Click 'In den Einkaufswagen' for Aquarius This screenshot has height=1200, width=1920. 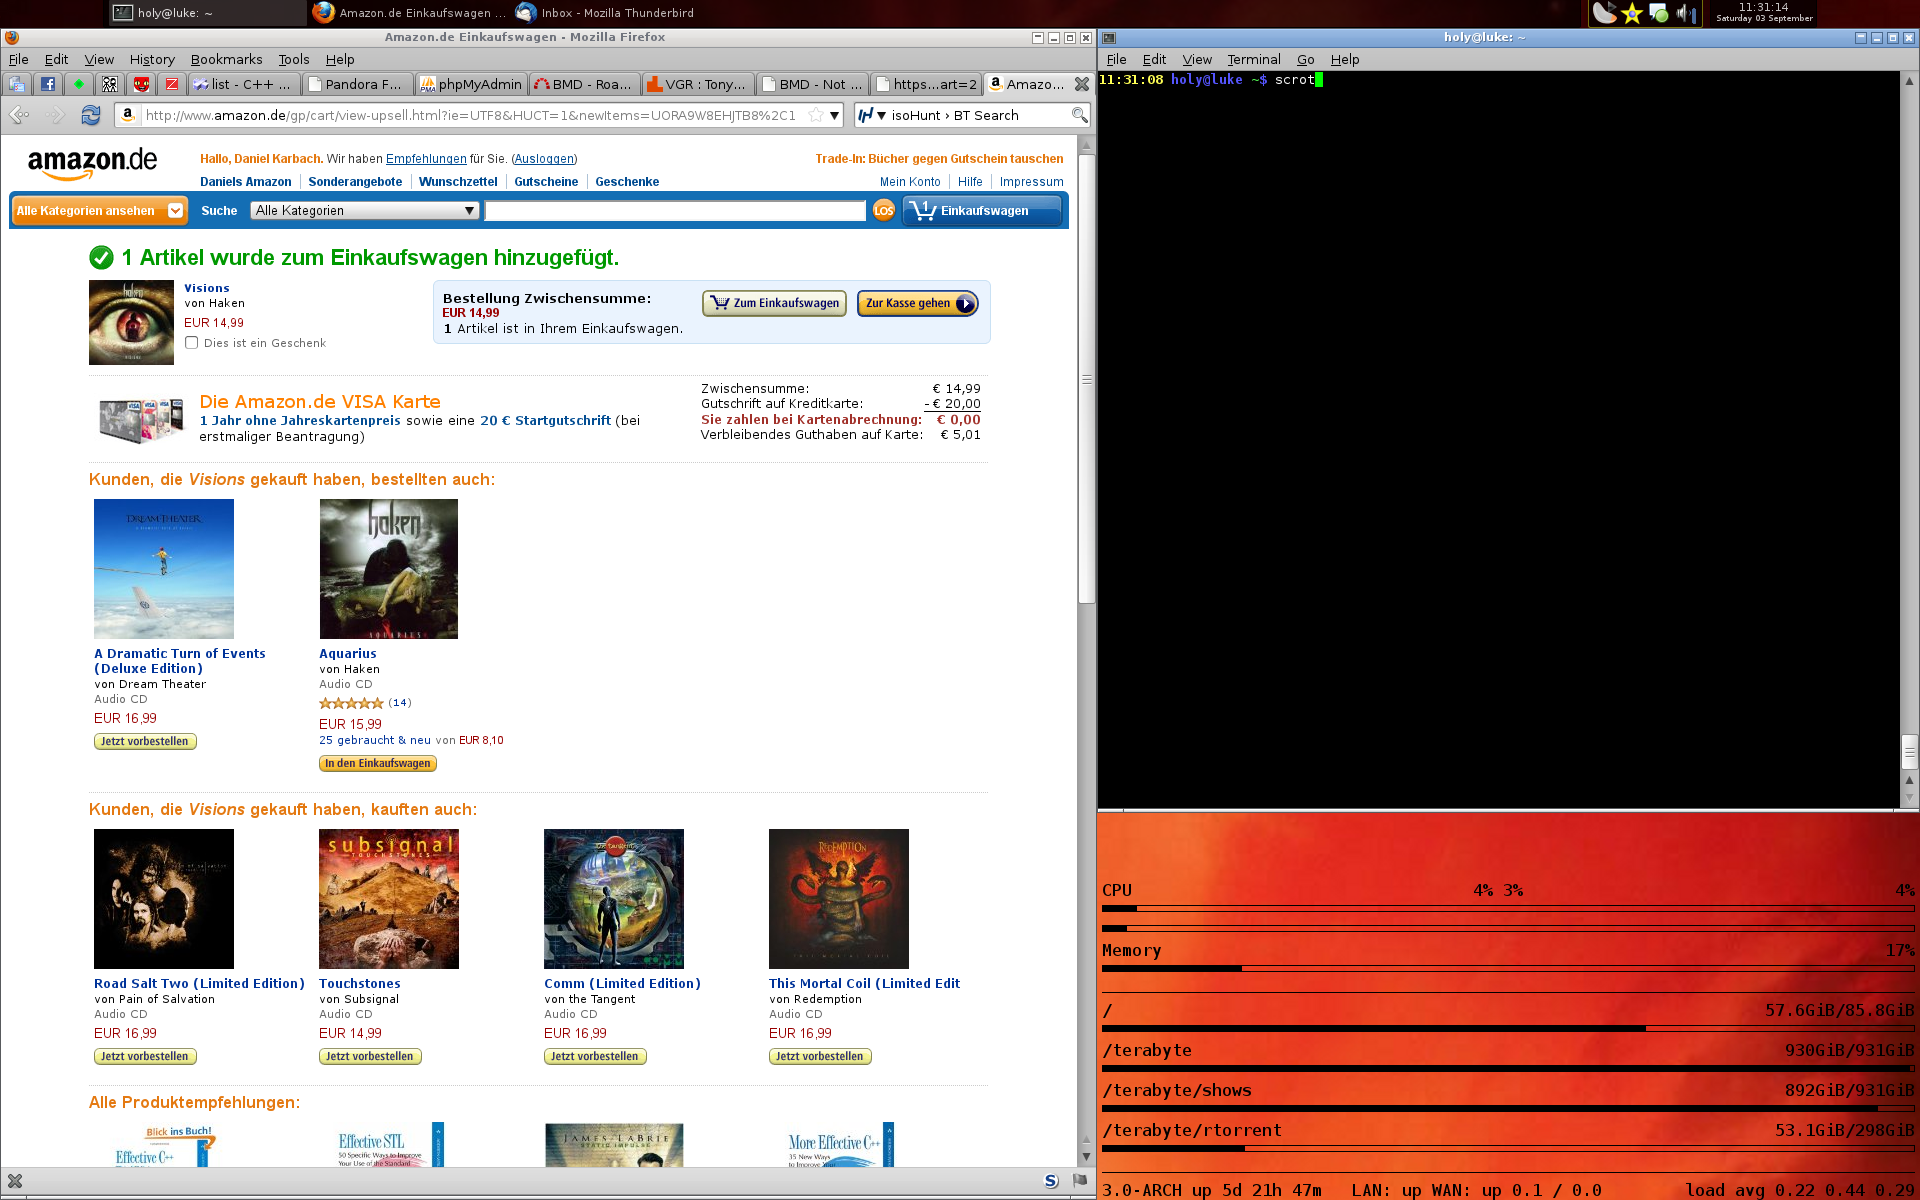tap(378, 764)
